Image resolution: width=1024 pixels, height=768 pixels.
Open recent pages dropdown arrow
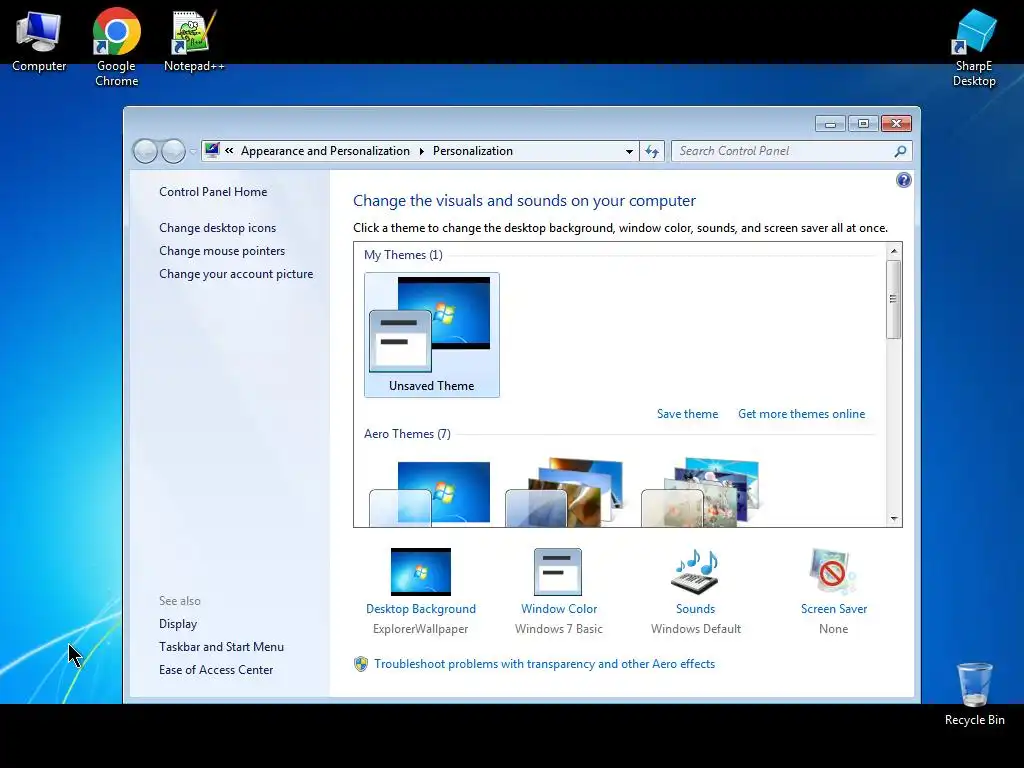(193, 152)
